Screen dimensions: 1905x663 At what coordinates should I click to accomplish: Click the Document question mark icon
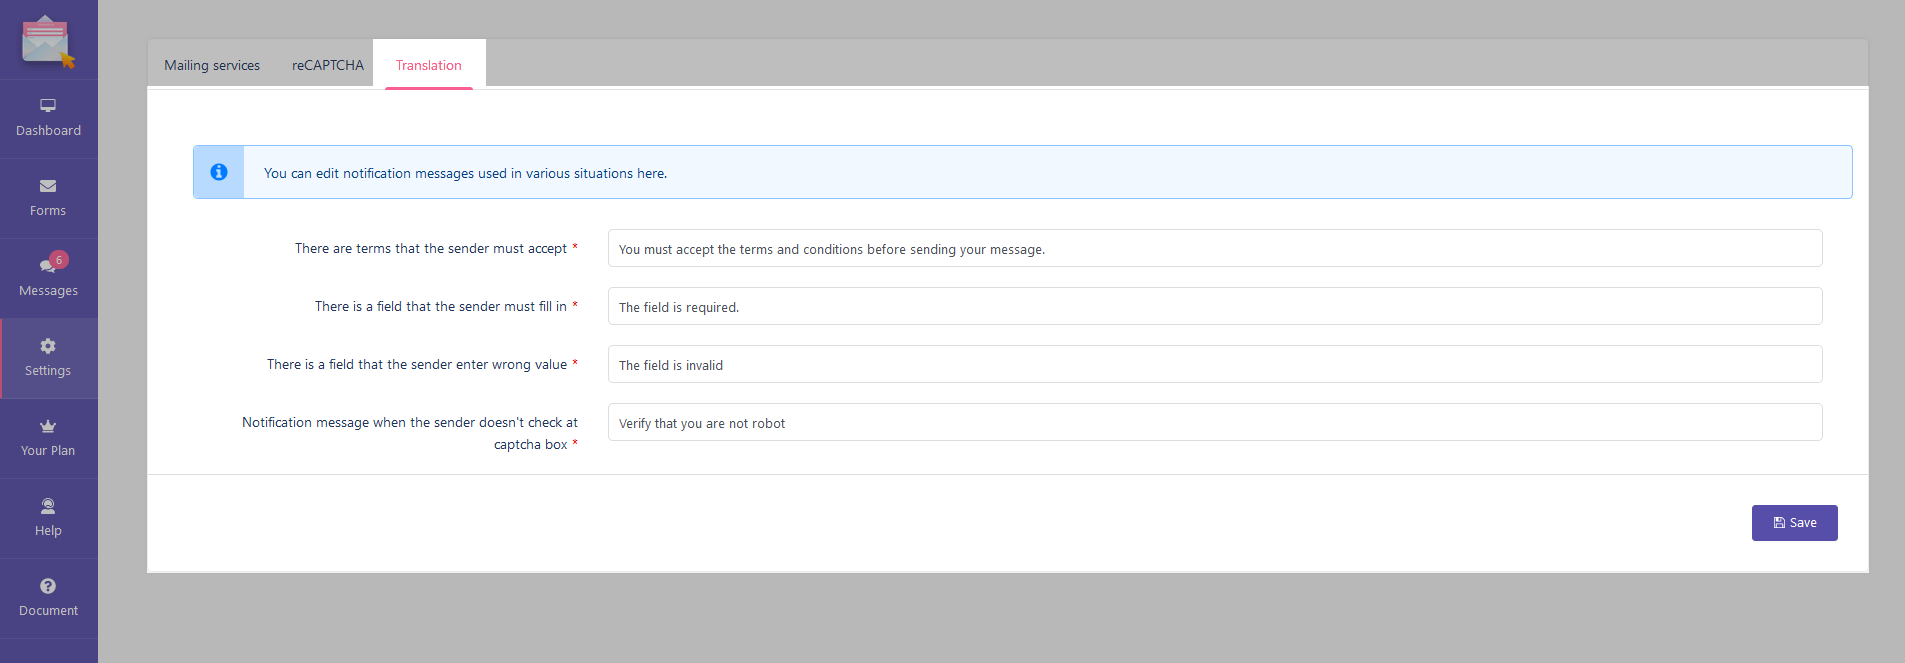[x=48, y=586]
